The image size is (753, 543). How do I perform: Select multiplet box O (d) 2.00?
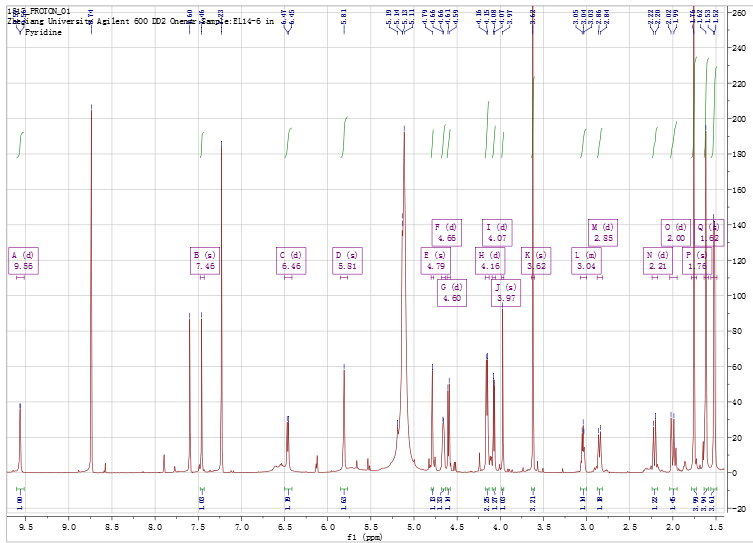(x=676, y=233)
